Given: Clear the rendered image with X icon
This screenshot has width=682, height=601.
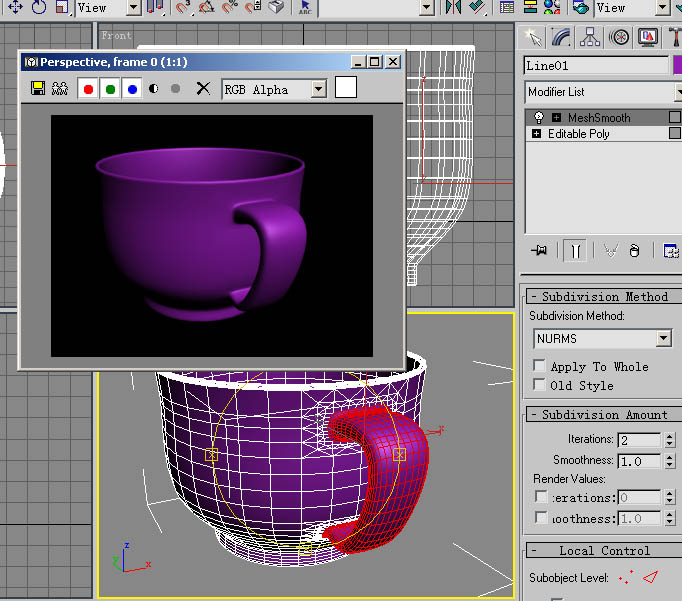Looking at the screenshot, I should tap(203, 89).
